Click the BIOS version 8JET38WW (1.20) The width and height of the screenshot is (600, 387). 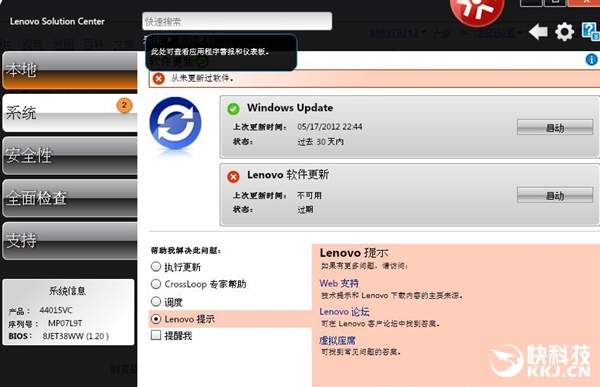[x=76, y=336]
